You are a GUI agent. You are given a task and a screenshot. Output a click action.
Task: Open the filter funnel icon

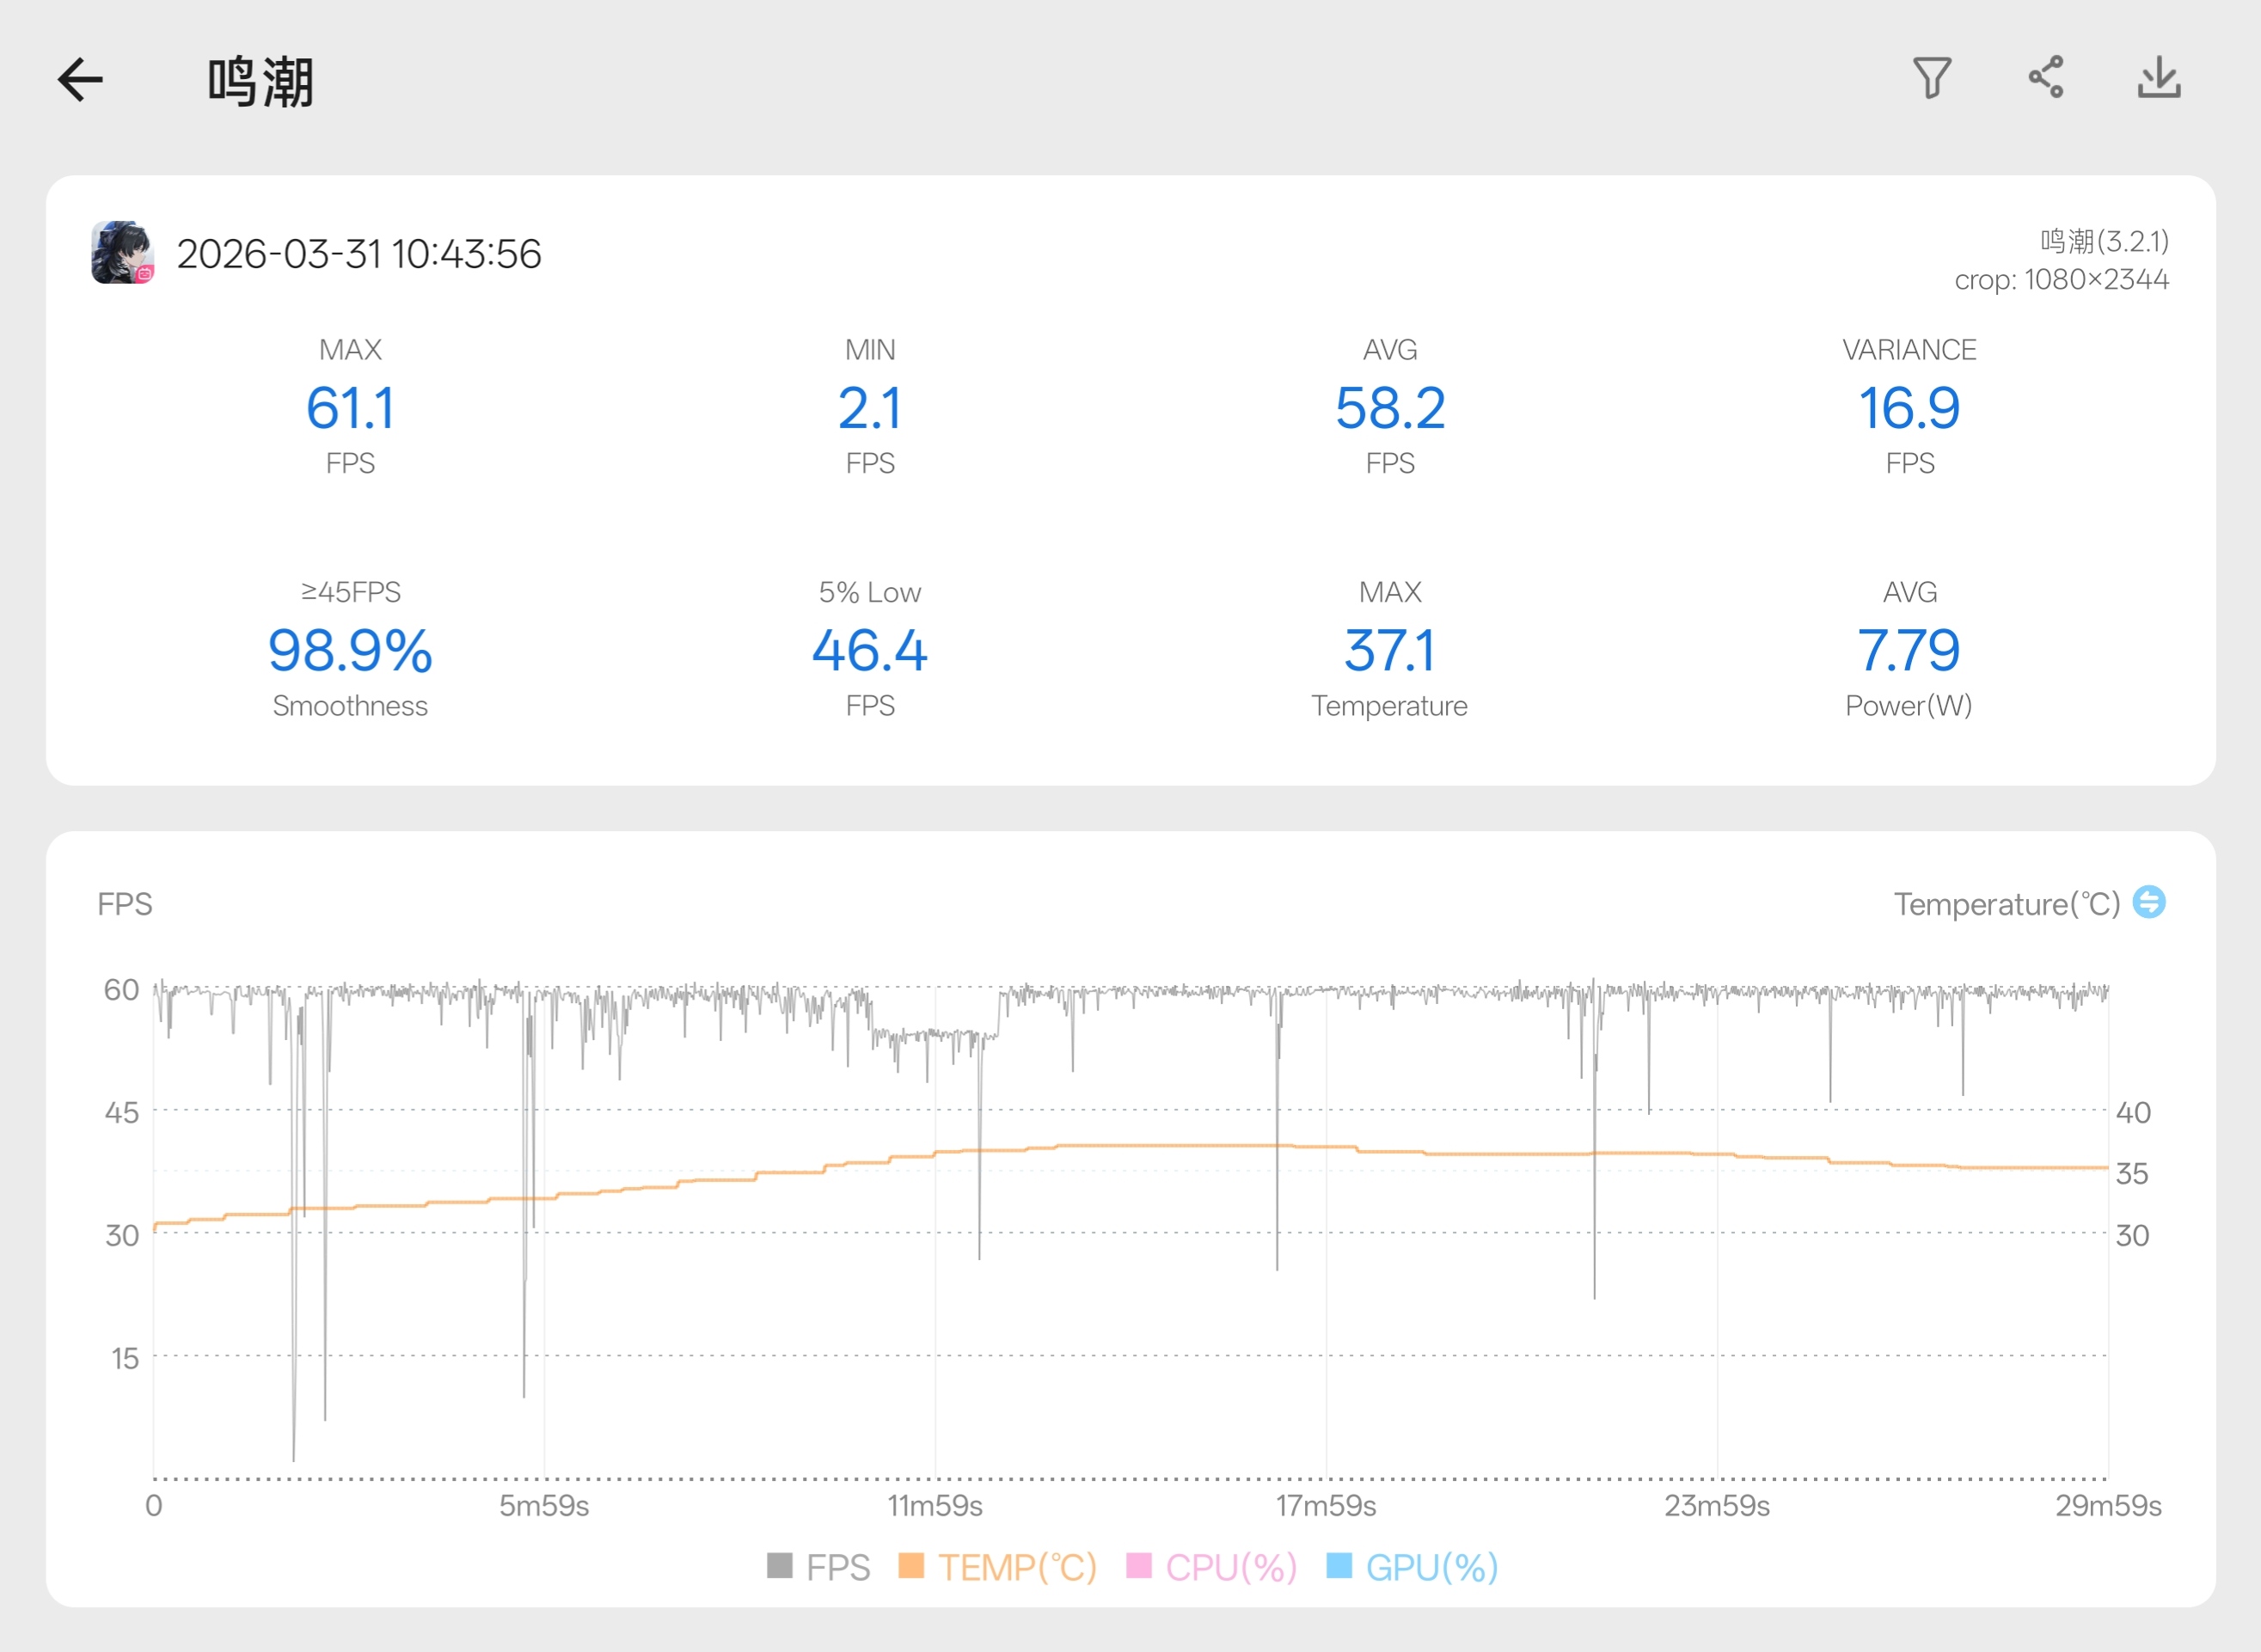[x=1931, y=78]
